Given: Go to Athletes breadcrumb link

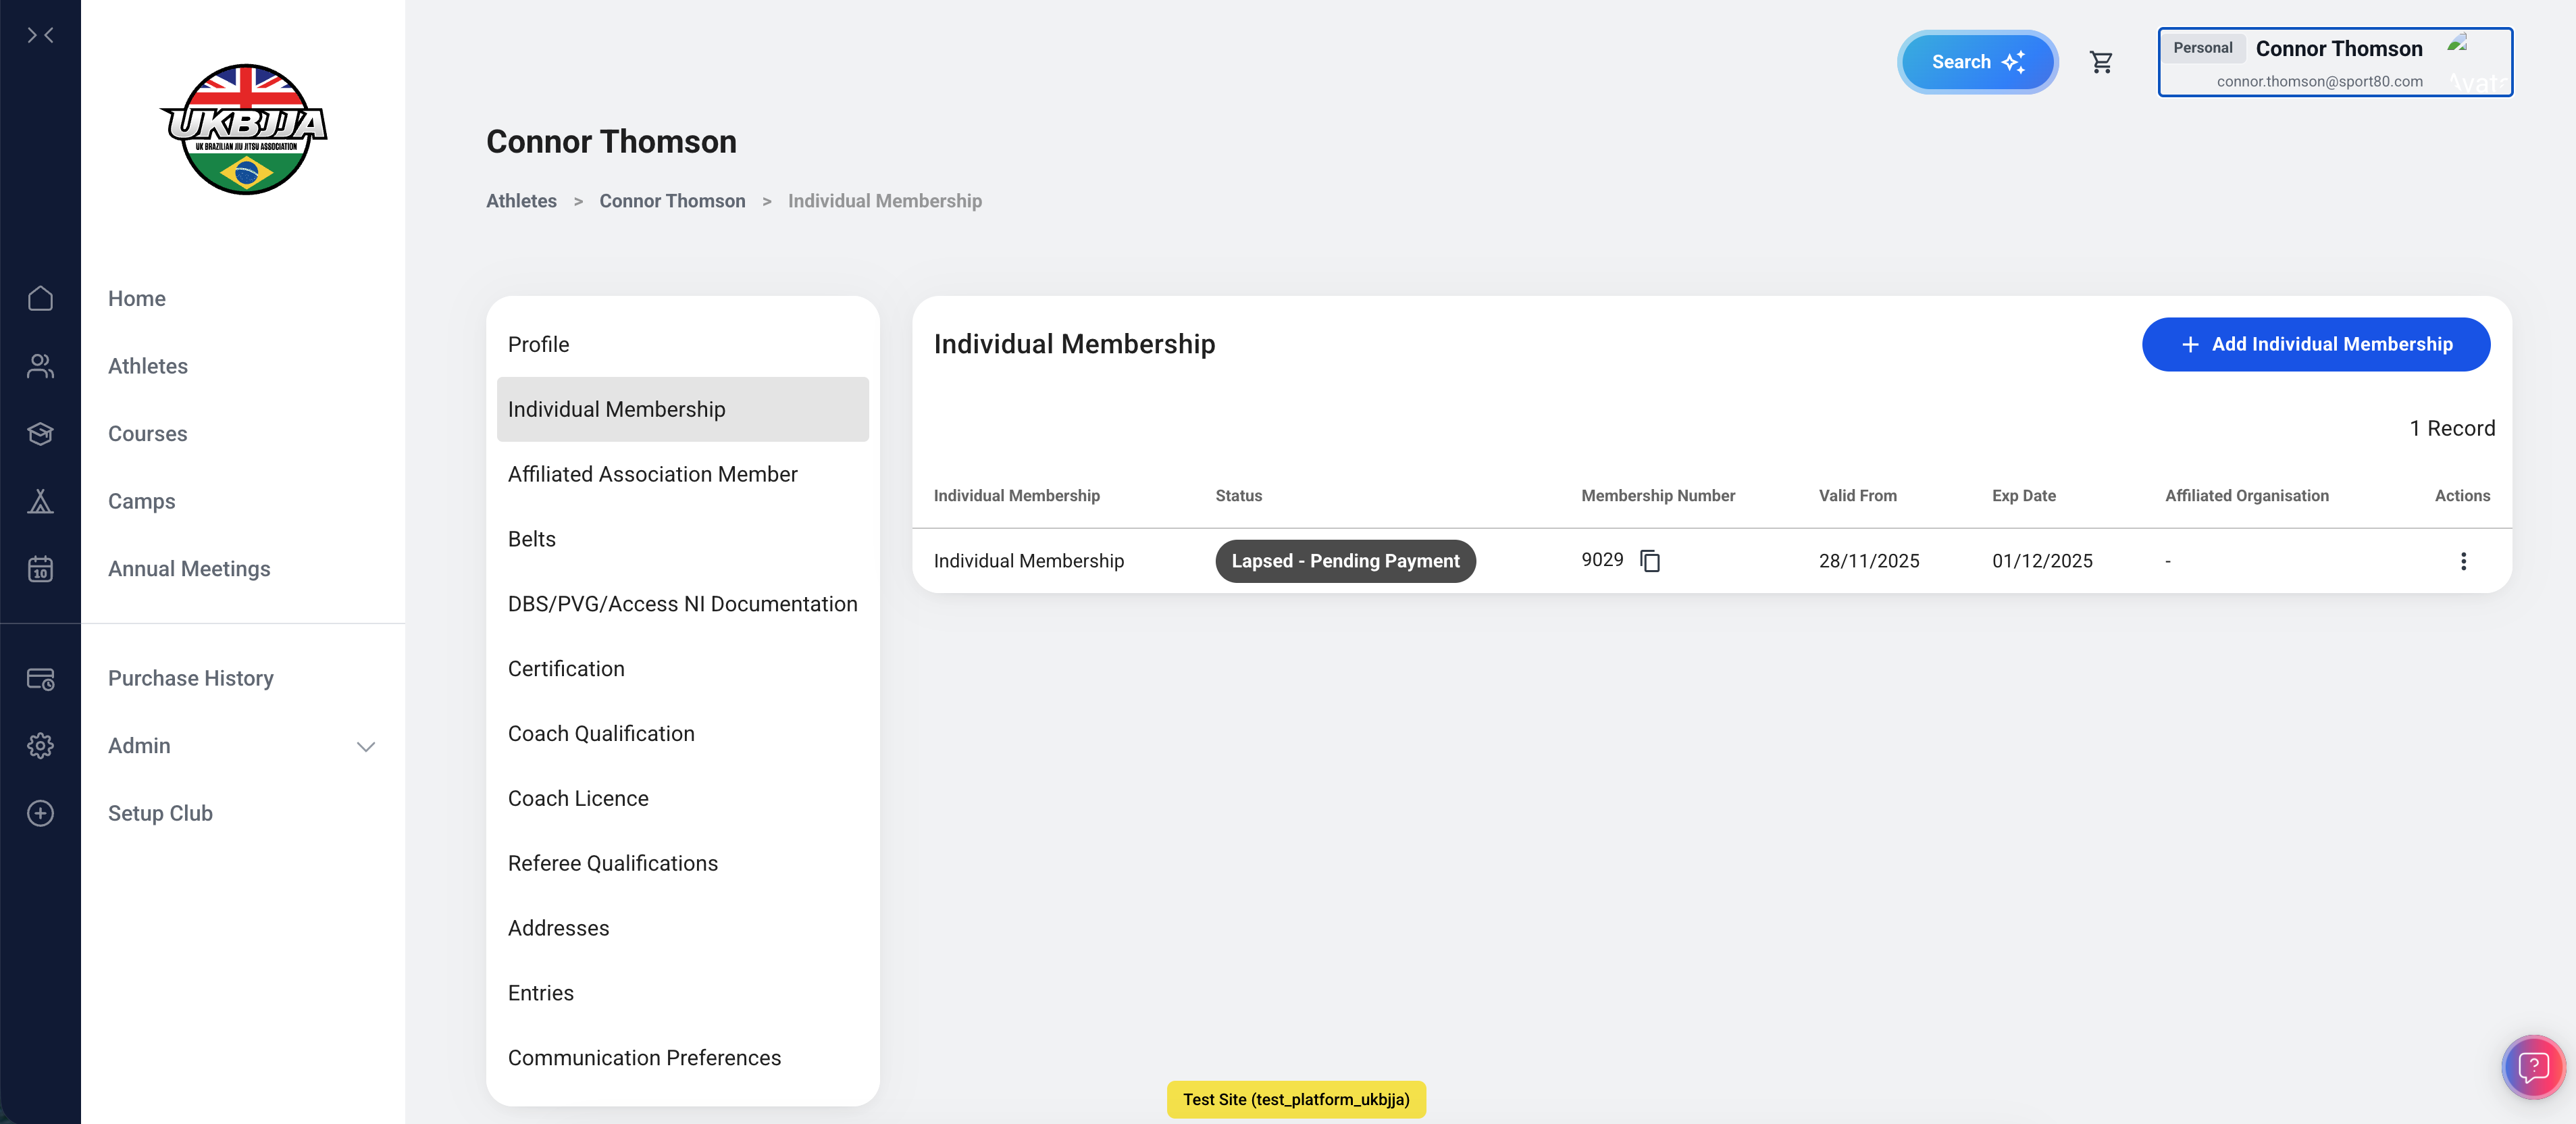Looking at the screenshot, I should [x=521, y=201].
